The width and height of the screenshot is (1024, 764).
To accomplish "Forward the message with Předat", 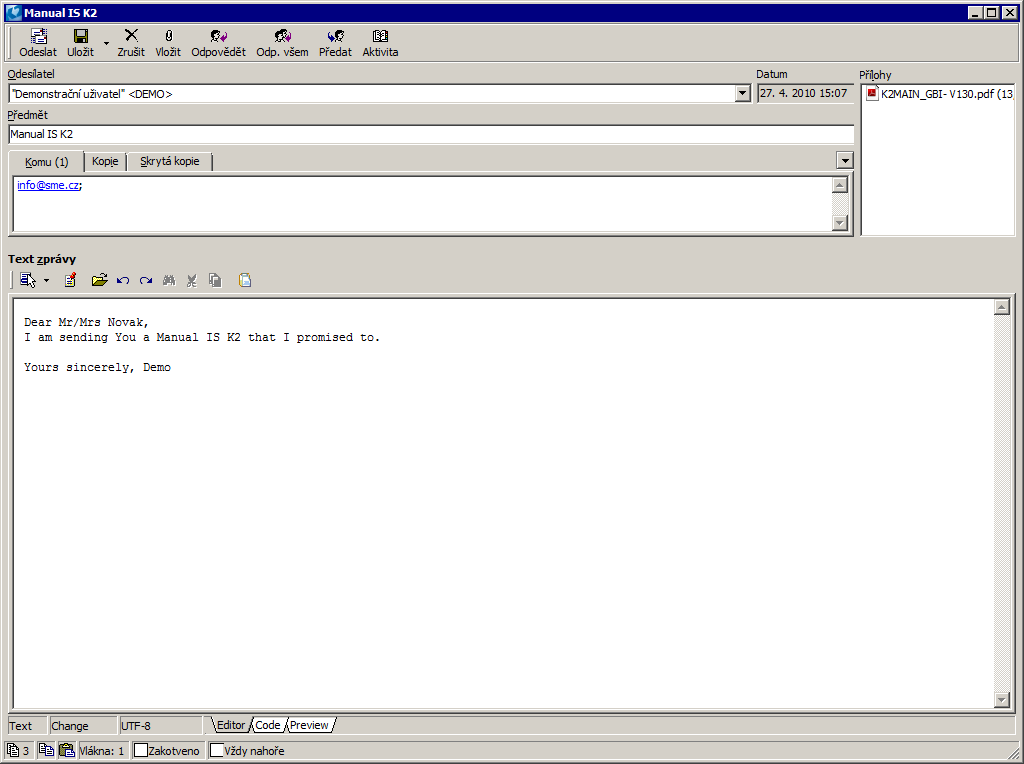I will [335, 43].
